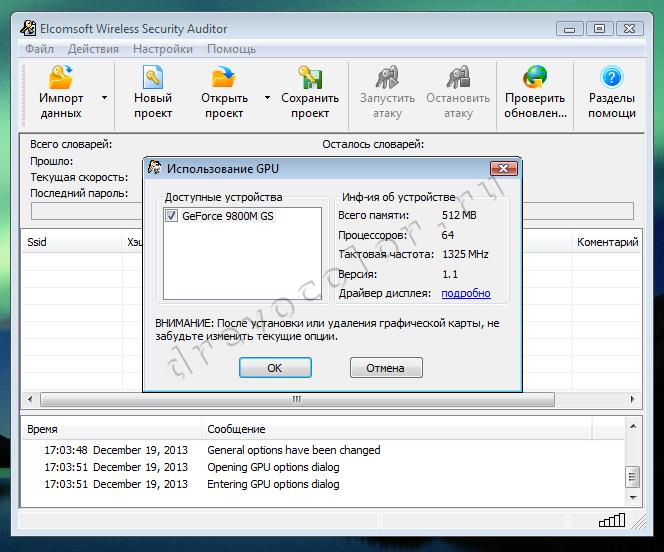Image resolution: width=664 pixels, height=552 pixels.
Task: Open the Действия menu
Action: point(93,49)
